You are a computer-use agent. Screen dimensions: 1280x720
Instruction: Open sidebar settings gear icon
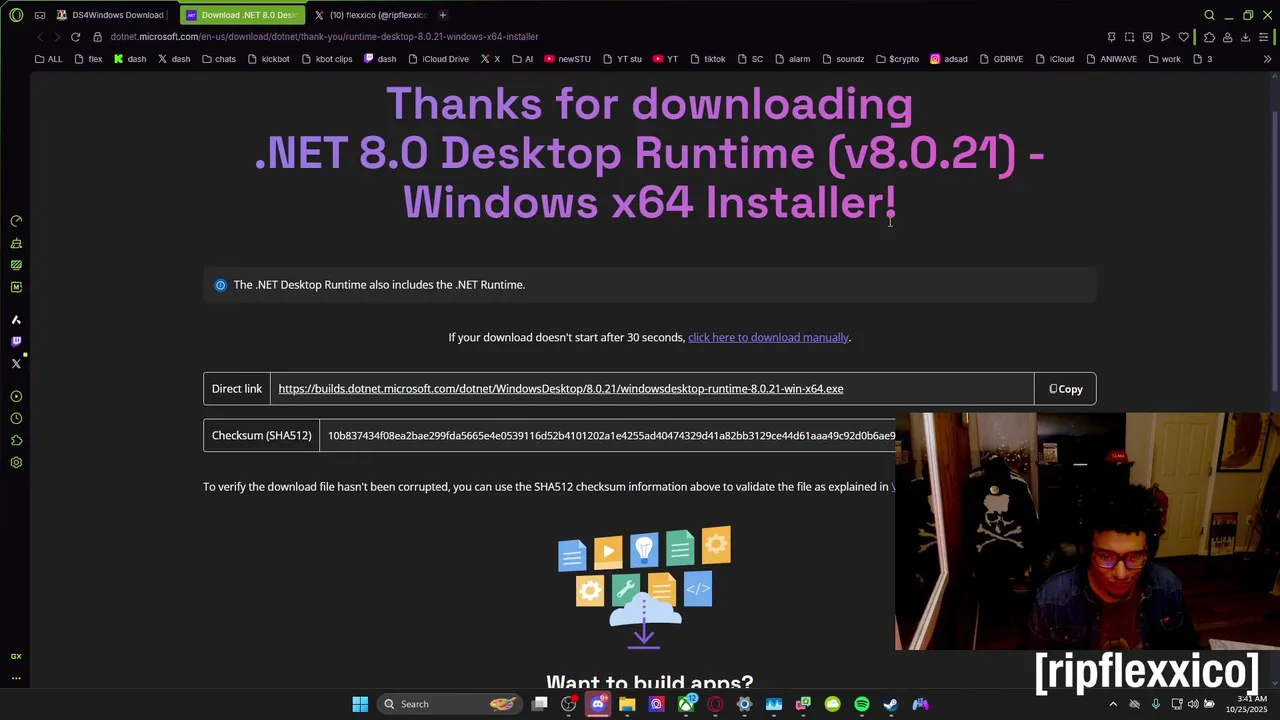16,463
